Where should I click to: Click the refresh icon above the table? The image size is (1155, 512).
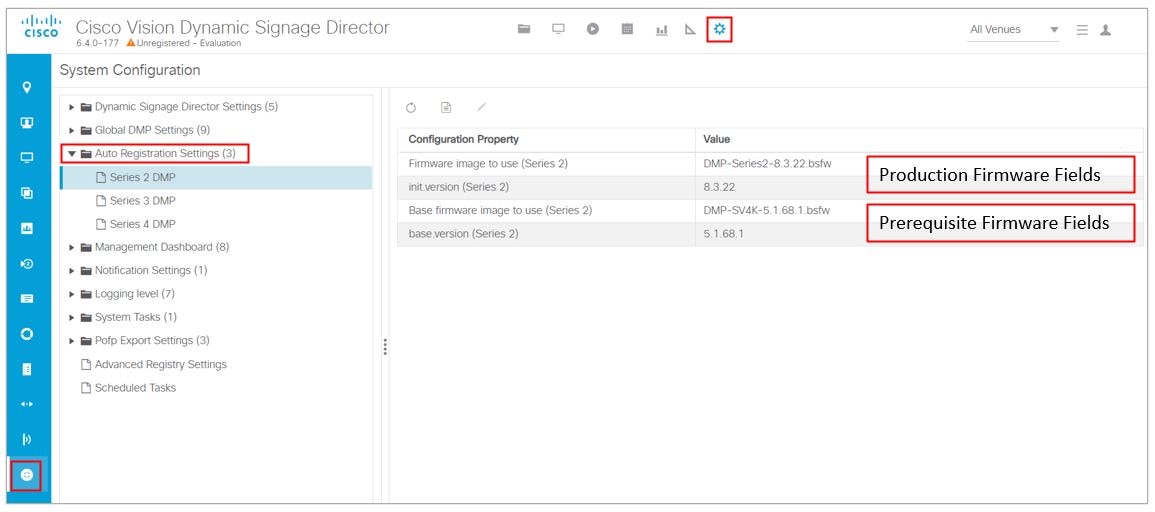point(411,108)
